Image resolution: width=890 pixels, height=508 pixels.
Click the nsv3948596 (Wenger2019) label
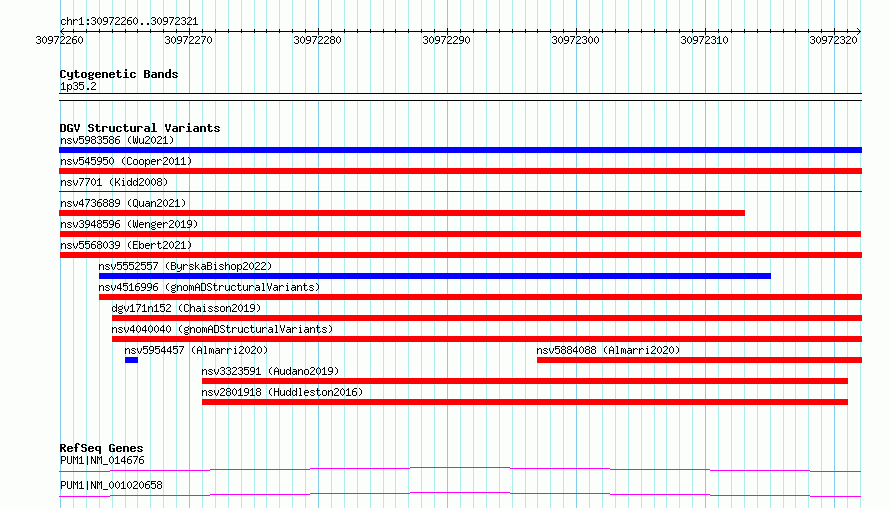[129, 224]
